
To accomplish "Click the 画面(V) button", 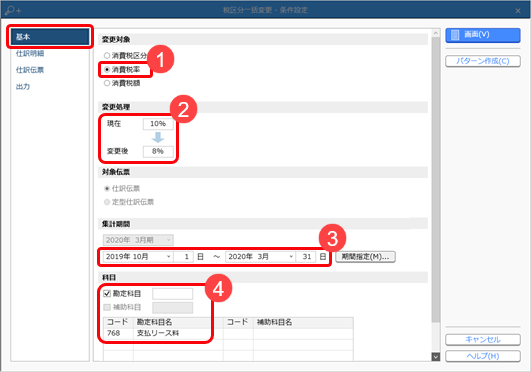I will (483, 35).
